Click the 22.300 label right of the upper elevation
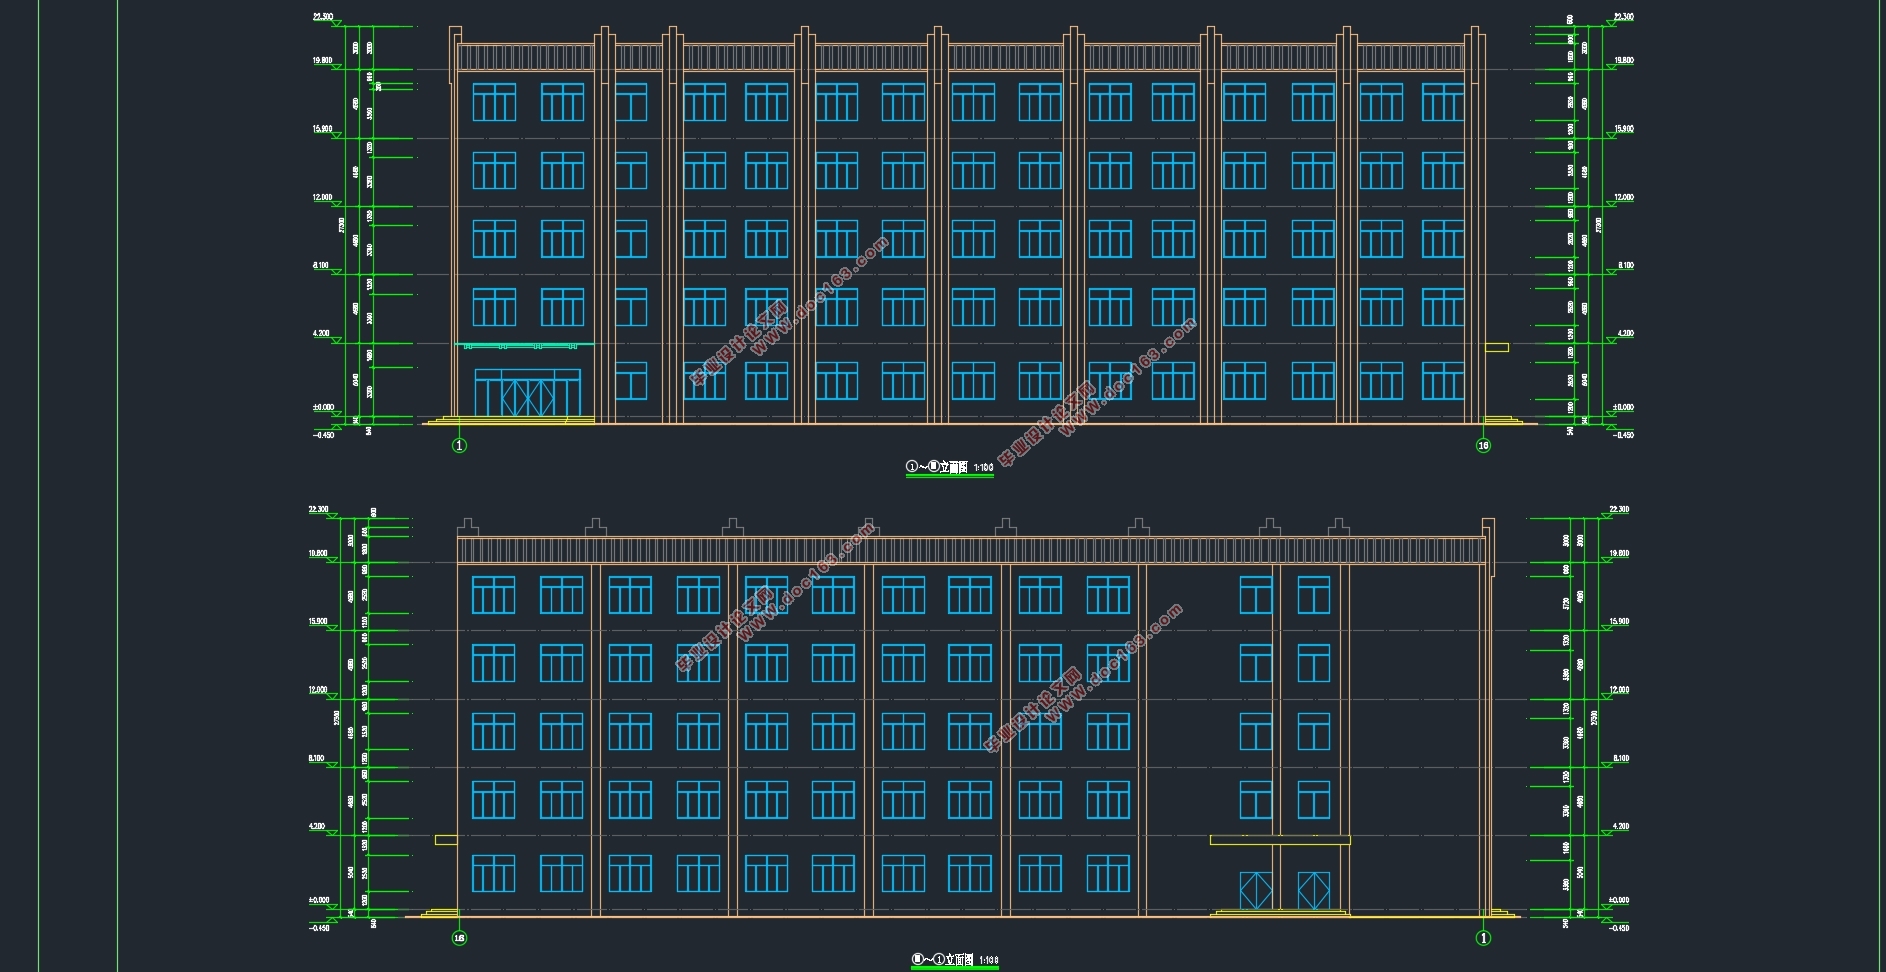Viewport: 1886px width, 972px height. [x=1624, y=17]
